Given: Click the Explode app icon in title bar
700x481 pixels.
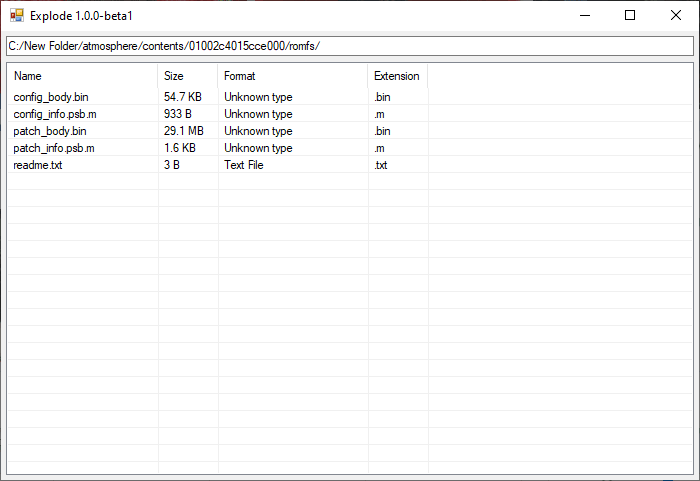Looking at the screenshot, I should coord(16,16).
